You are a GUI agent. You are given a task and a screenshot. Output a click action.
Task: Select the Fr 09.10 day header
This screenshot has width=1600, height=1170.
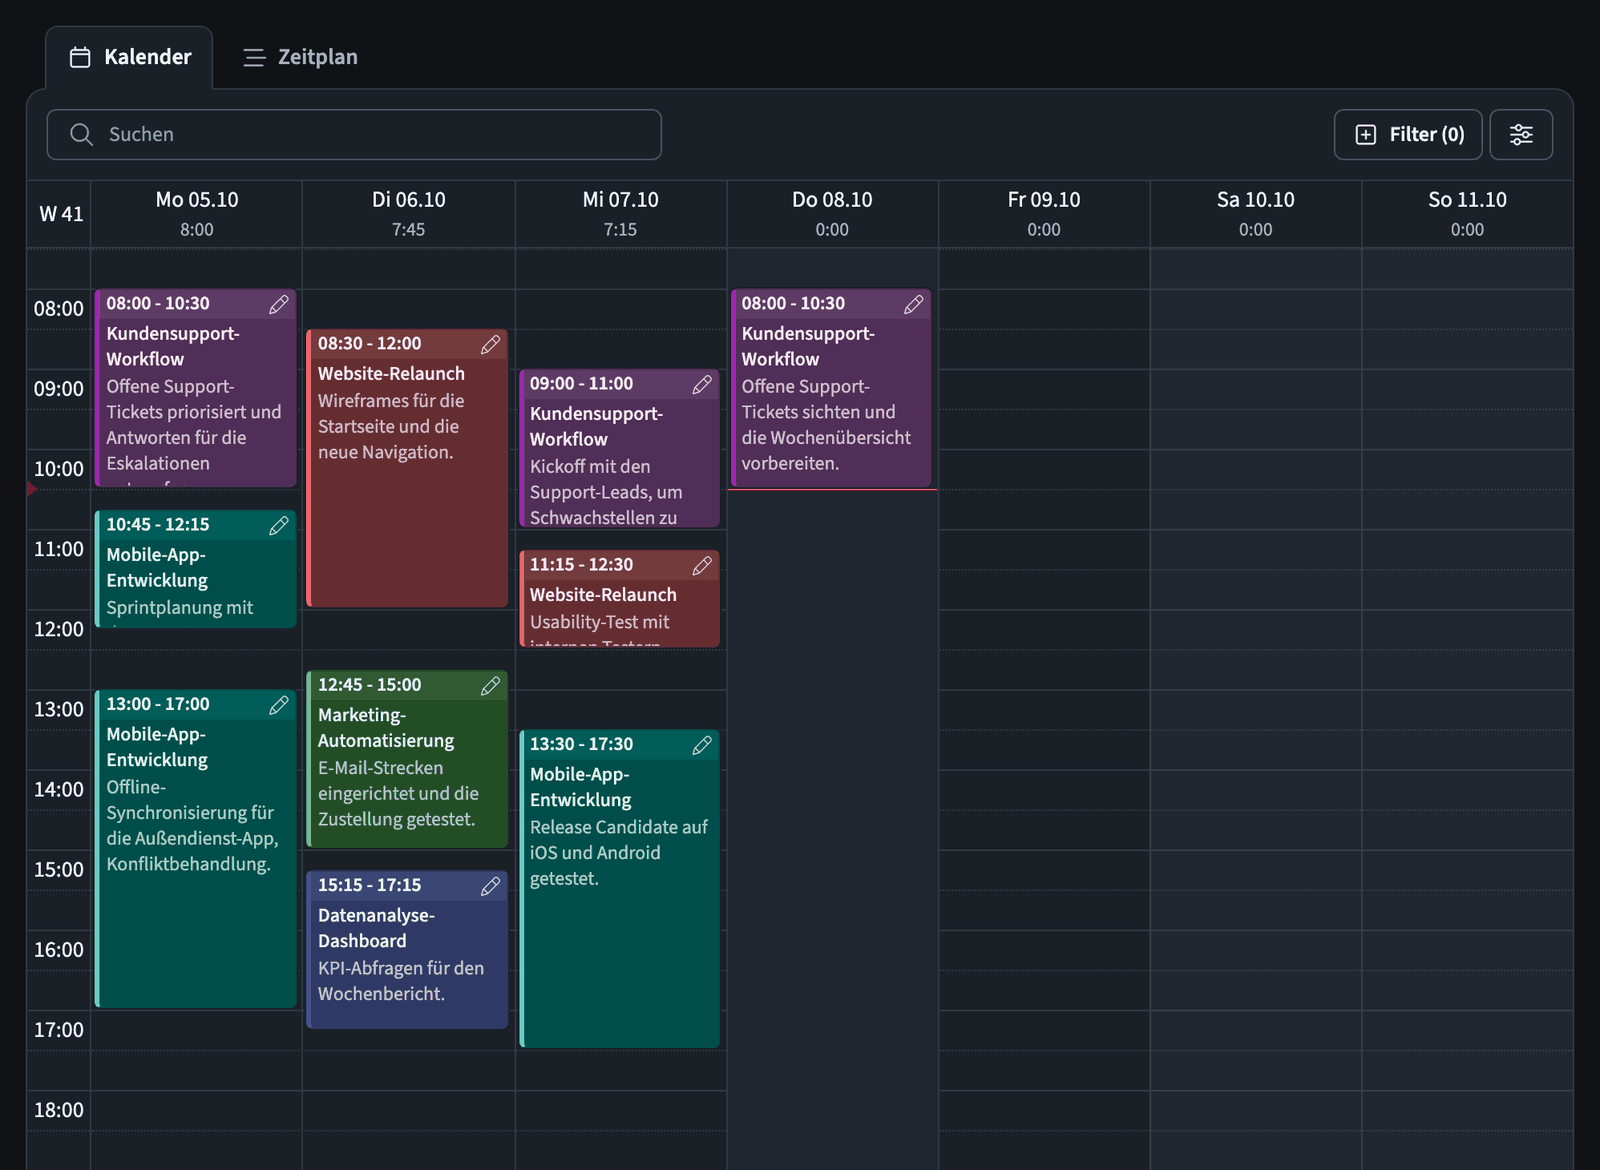tap(1044, 213)
